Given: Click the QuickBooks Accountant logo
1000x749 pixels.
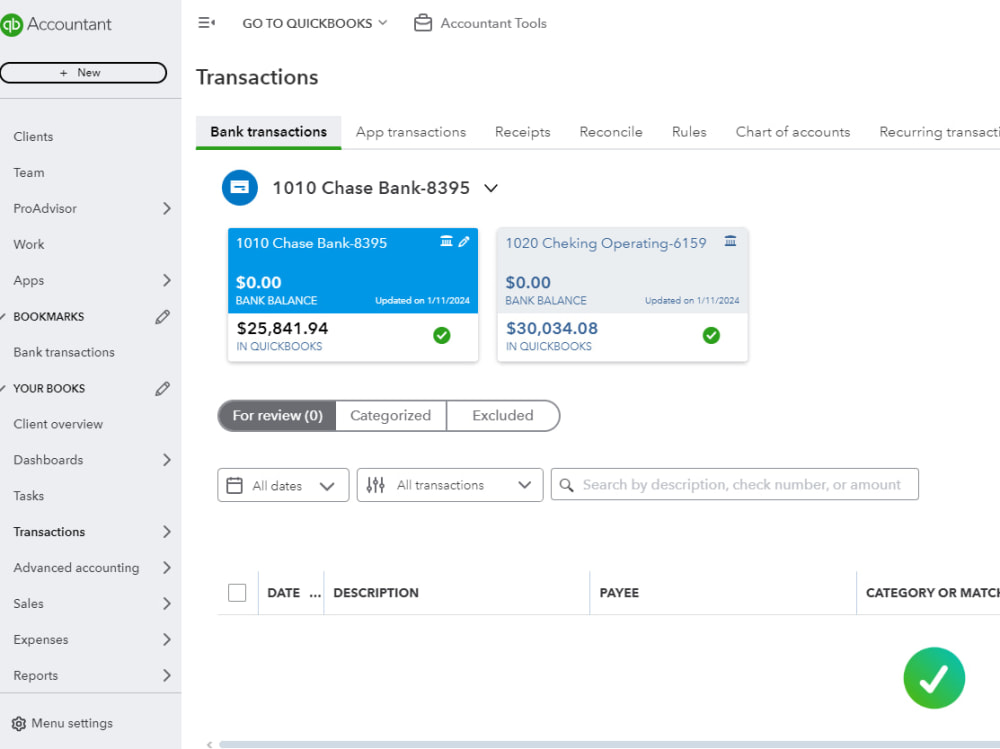Looking at the screenshot, I should (x=56, y=24).
